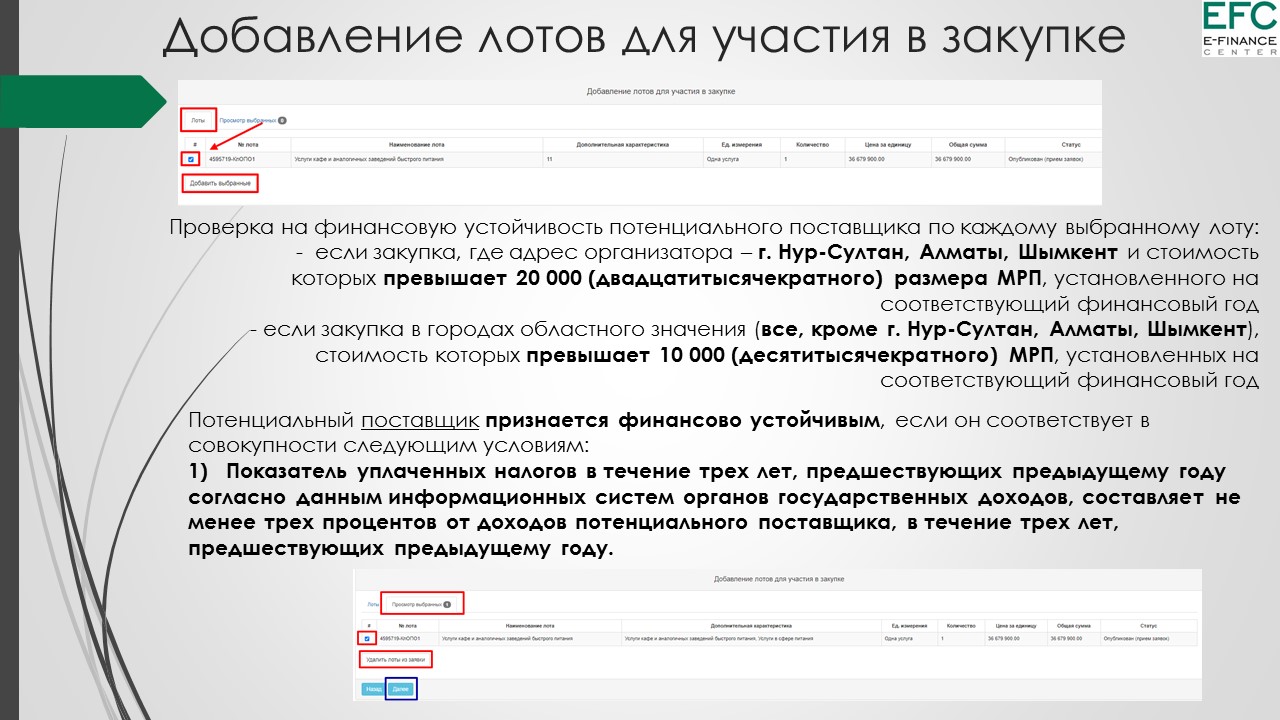Viewport: 1280px width, 720px height.
Task: Click the selected-count badge on lower Просмотр выбранных
Action: click(x=447, y=604)
